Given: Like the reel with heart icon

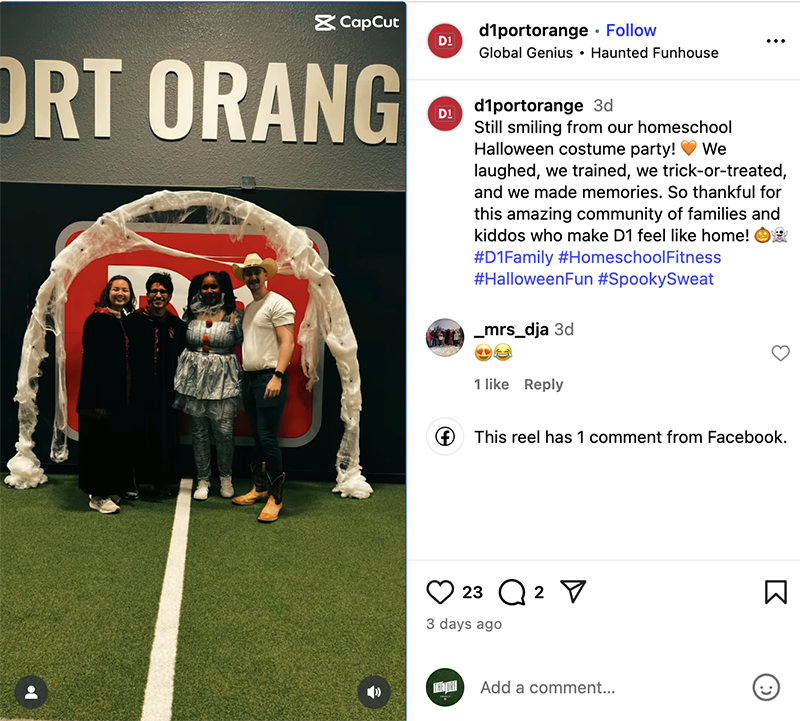Looking at the screenshot, I should 440,592.
